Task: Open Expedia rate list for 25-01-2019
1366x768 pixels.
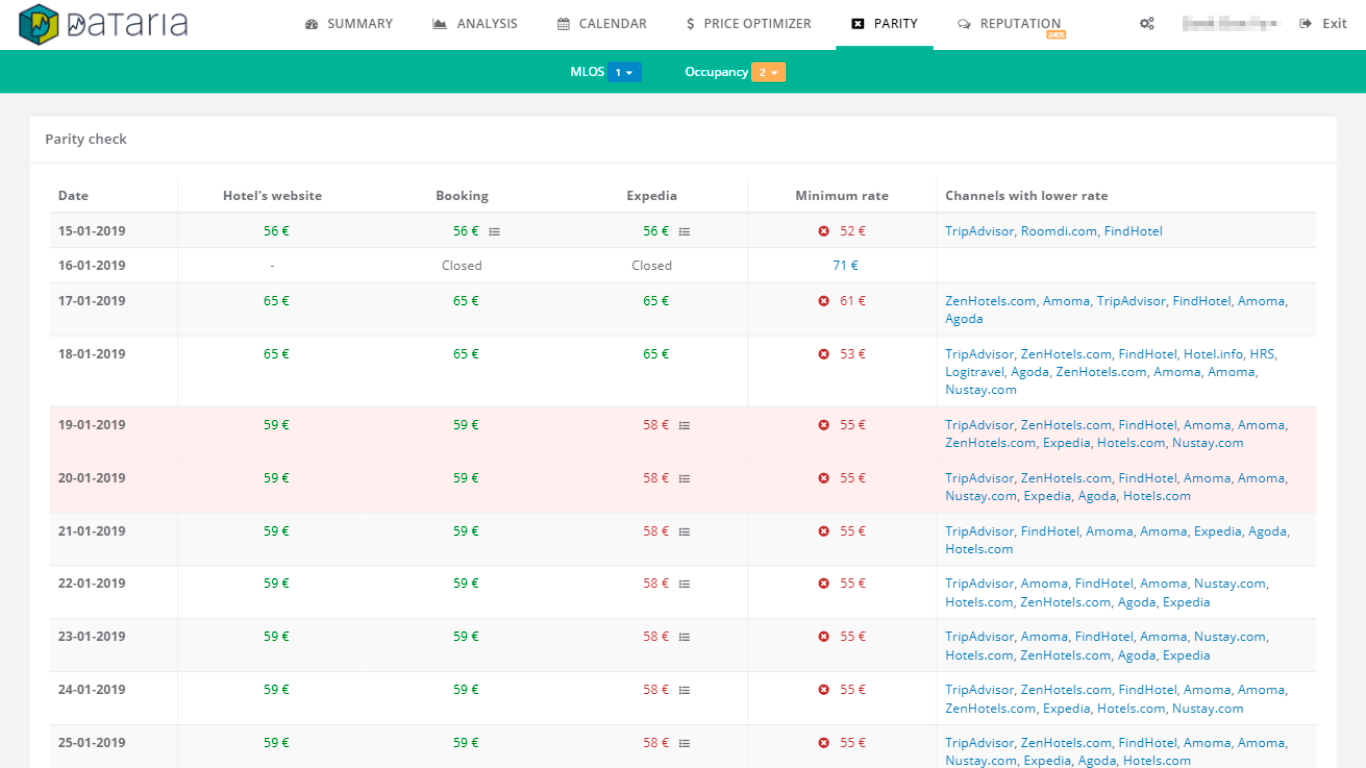Action: pos(684,743)
